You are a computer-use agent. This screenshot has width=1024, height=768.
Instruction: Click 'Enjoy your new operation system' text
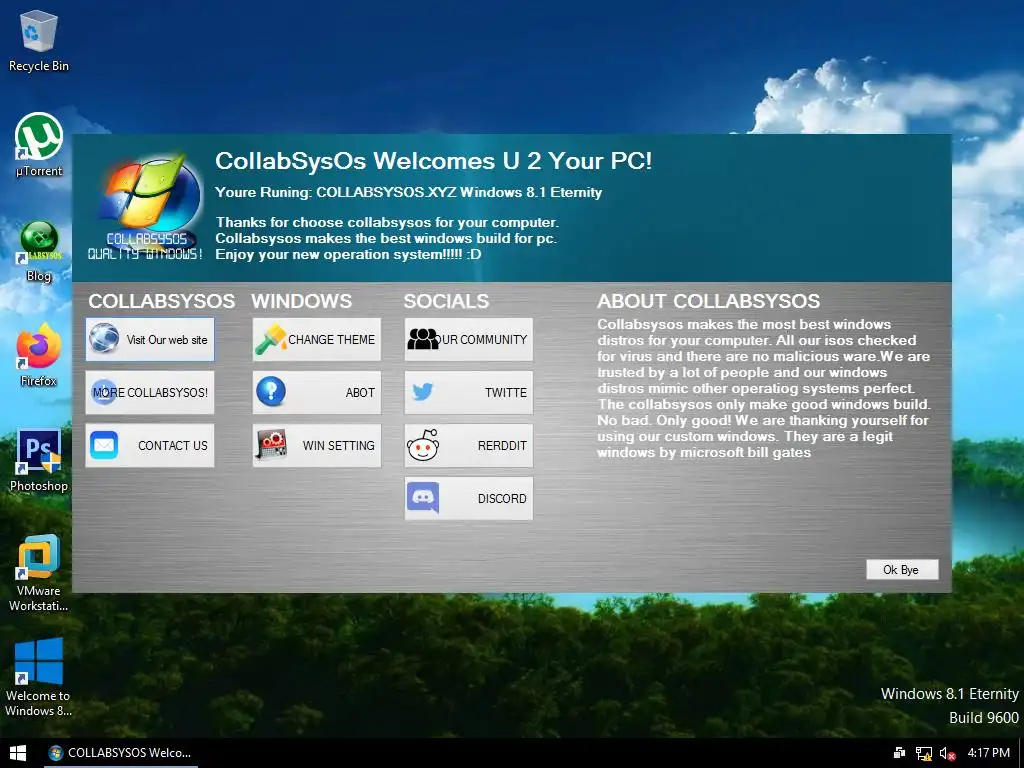pyautogui.click(x=348, y=255)
